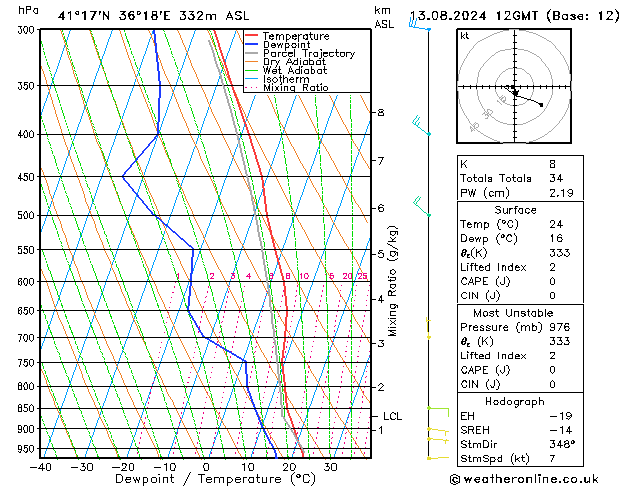Viewport: 629px width, 486px height.
Task: Click the PW (cm) value 2.19
Action: pos(561,193)
